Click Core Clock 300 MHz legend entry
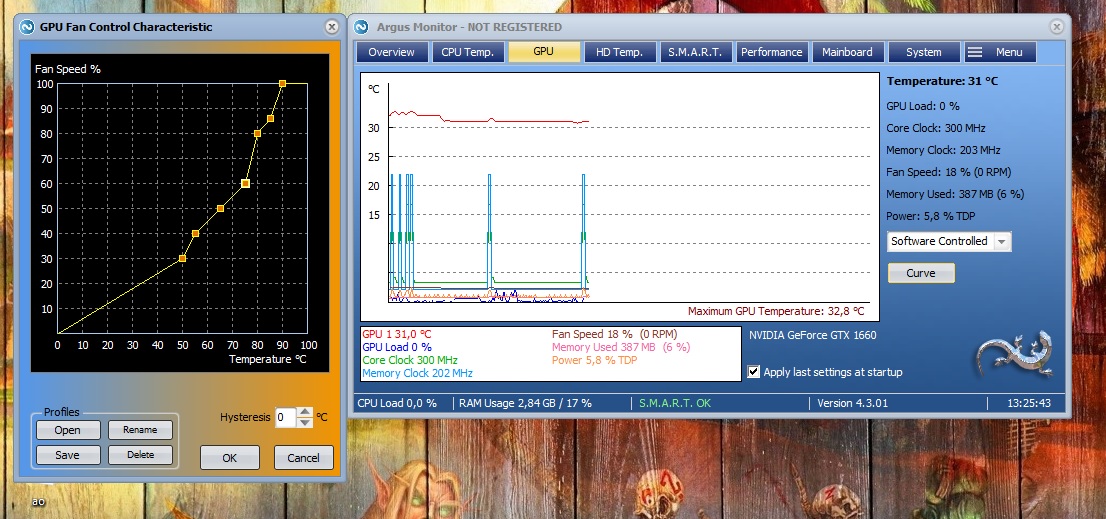1106x519 pixels. (410, 360)
